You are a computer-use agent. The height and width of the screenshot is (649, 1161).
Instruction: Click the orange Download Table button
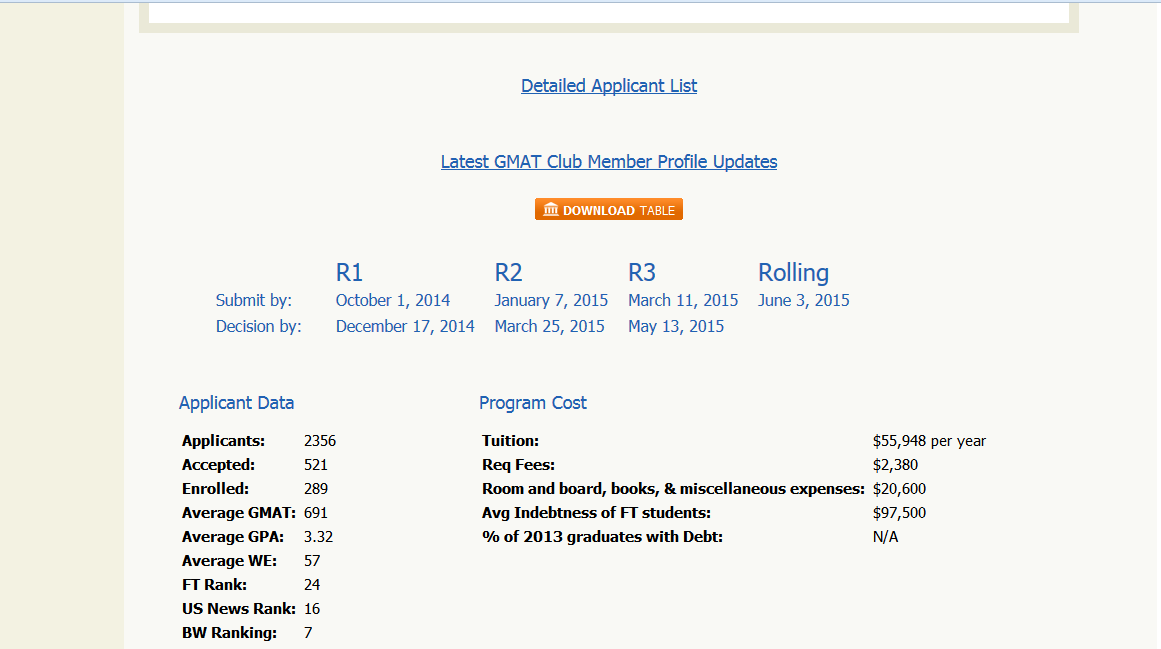[608, 210]
